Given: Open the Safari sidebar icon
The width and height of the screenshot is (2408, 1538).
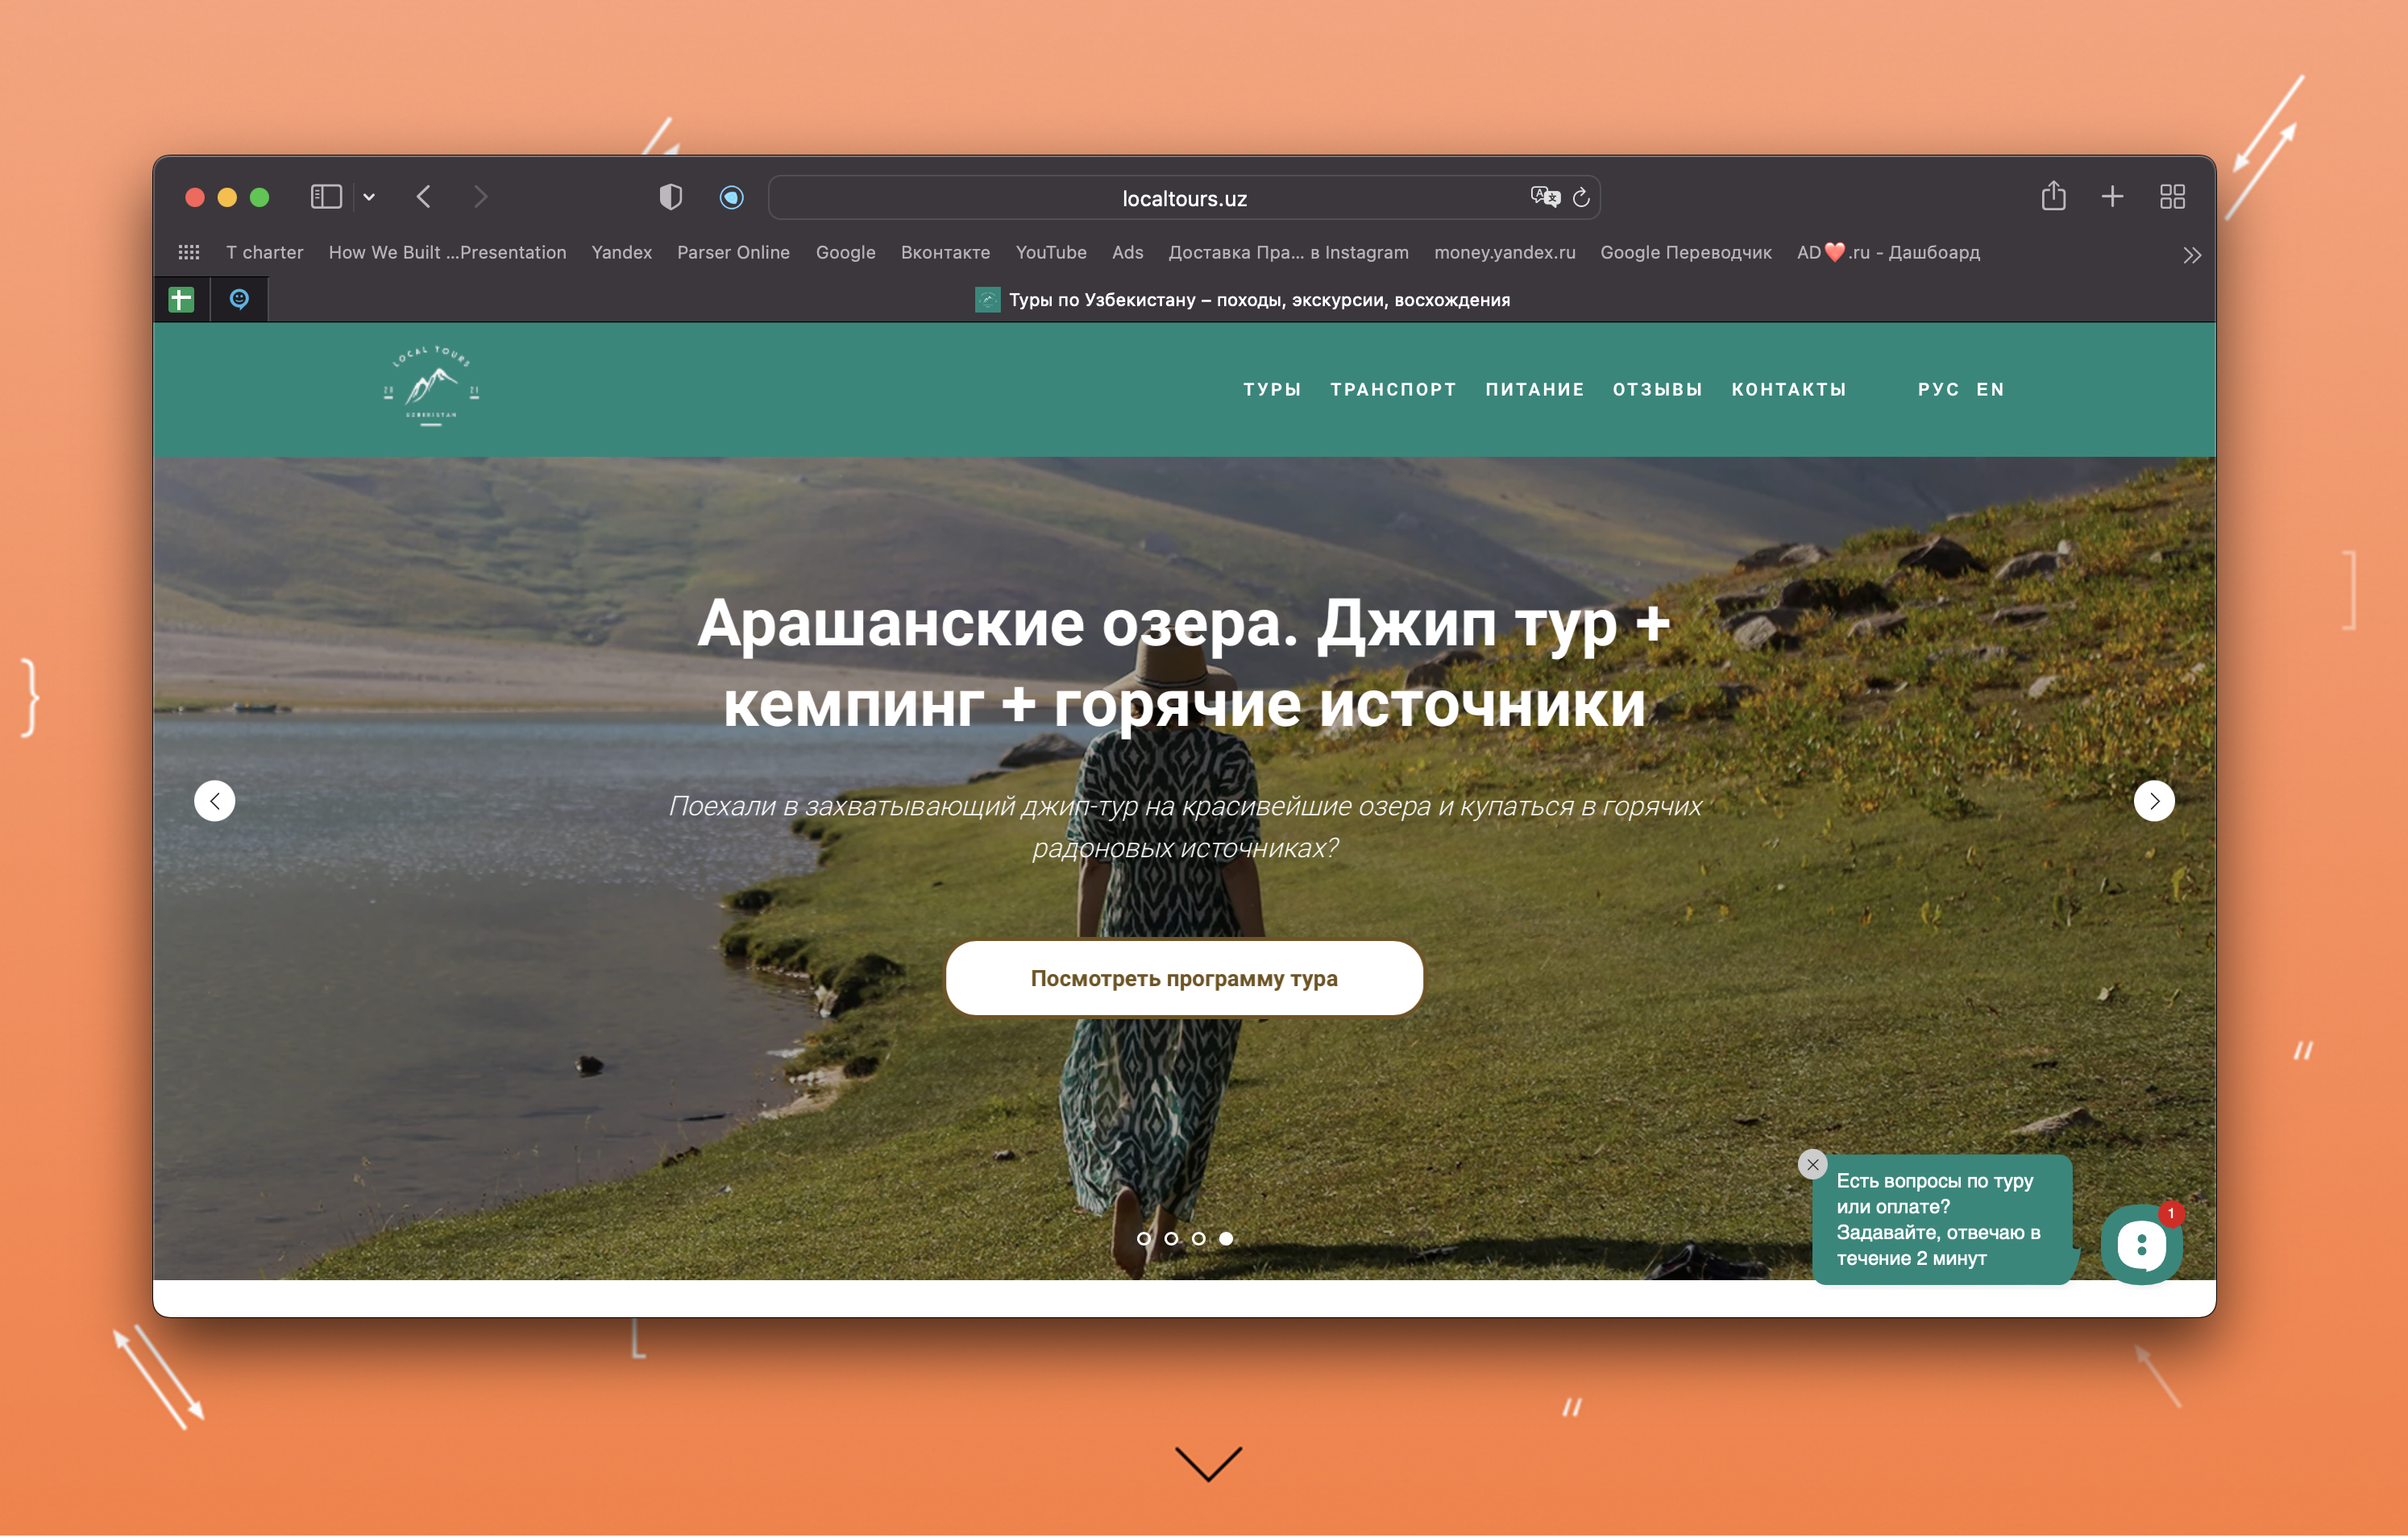Looking at the screenshot, I should click(x=326, y=196).
